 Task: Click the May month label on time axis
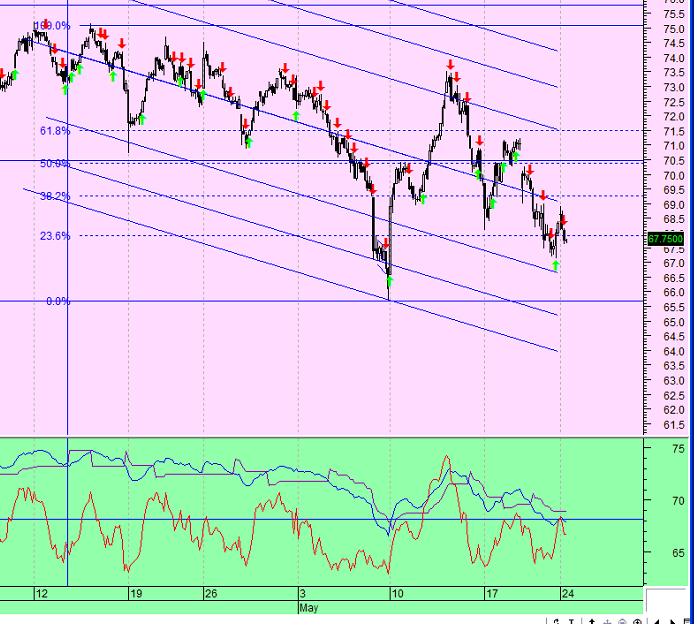coord(309,607)
